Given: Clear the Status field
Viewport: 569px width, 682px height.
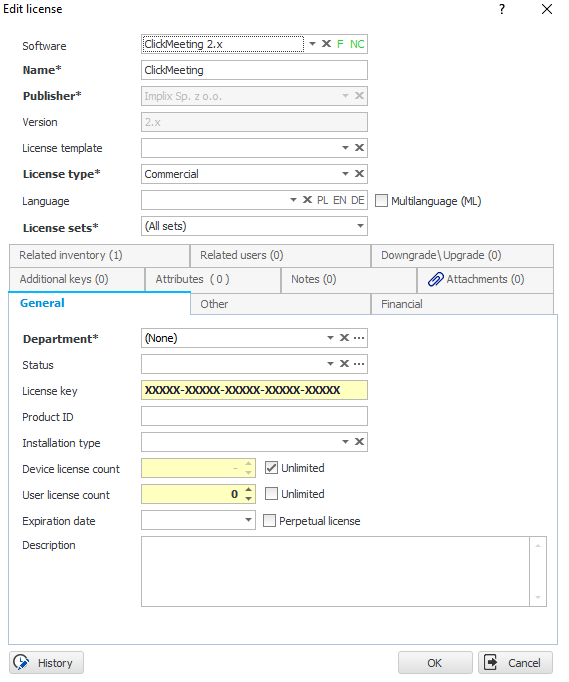Looking at the screenshot, I should 344,364.
